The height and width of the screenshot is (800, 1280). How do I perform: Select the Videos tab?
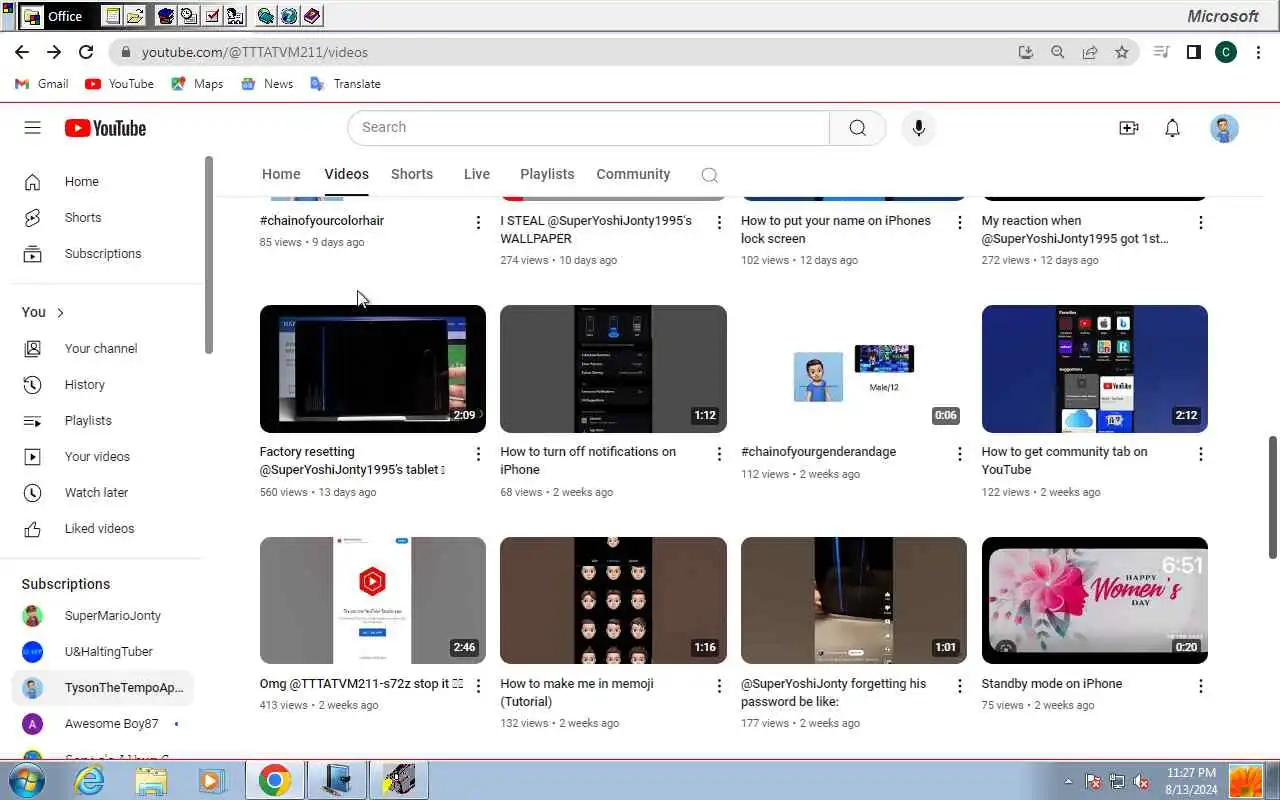pos(347,174)
